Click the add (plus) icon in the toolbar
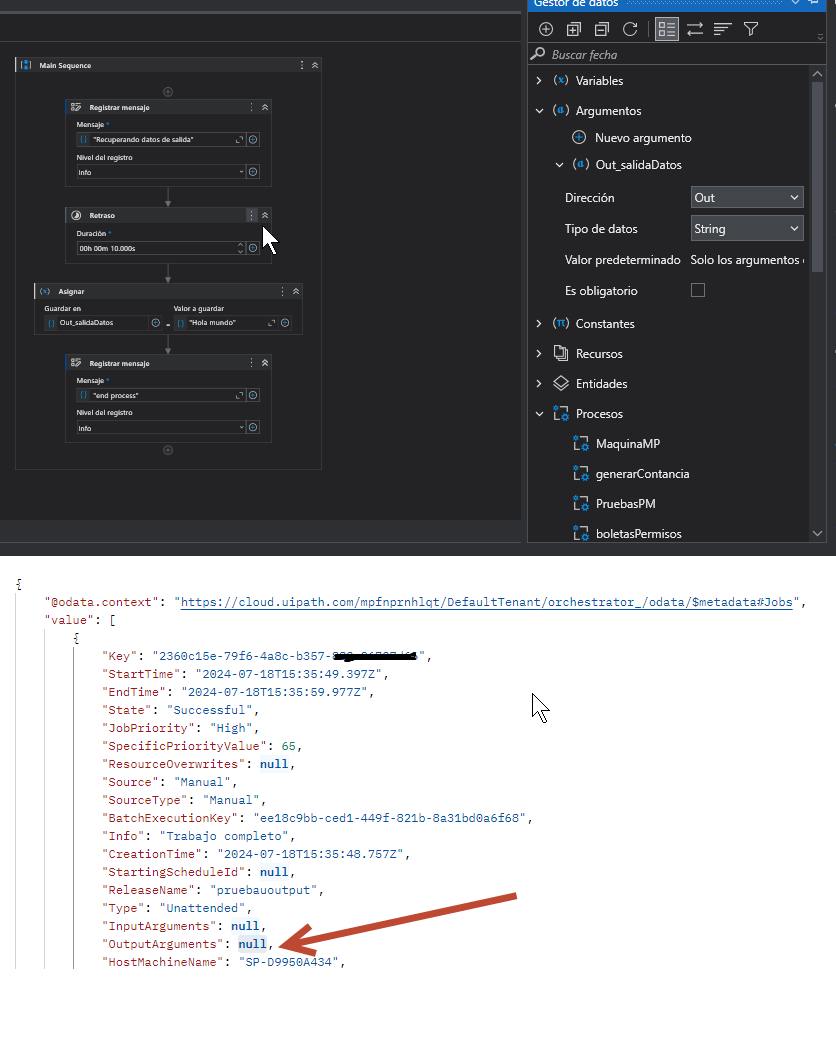This screenshot has width=836, height=1044. click(545, 29)
